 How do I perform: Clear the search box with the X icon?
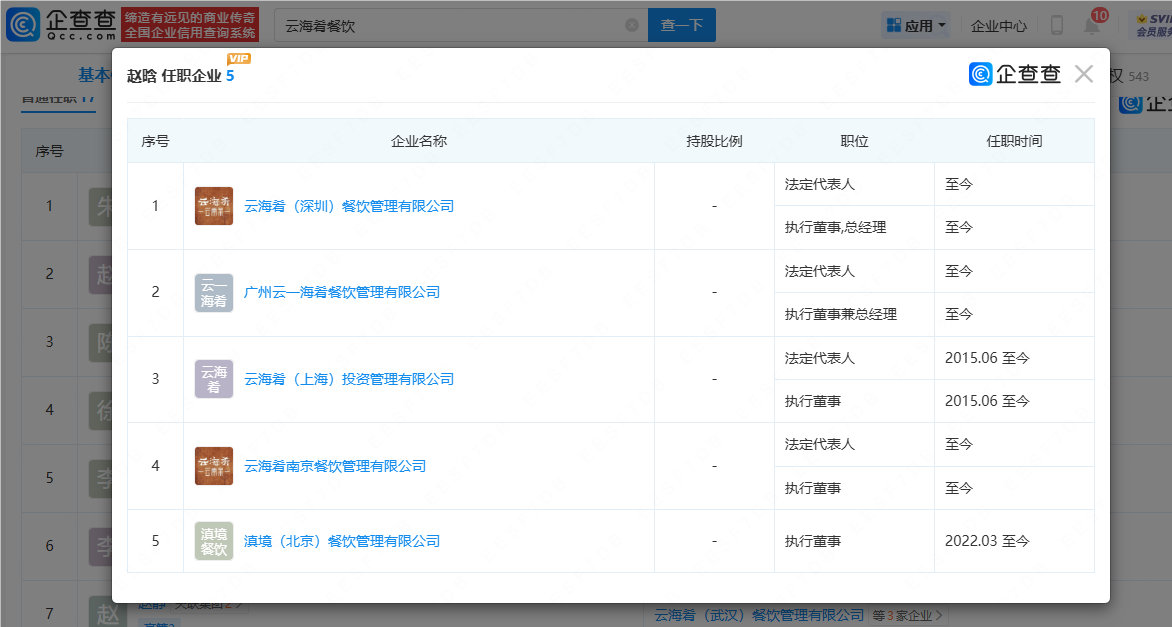point(632,25)
